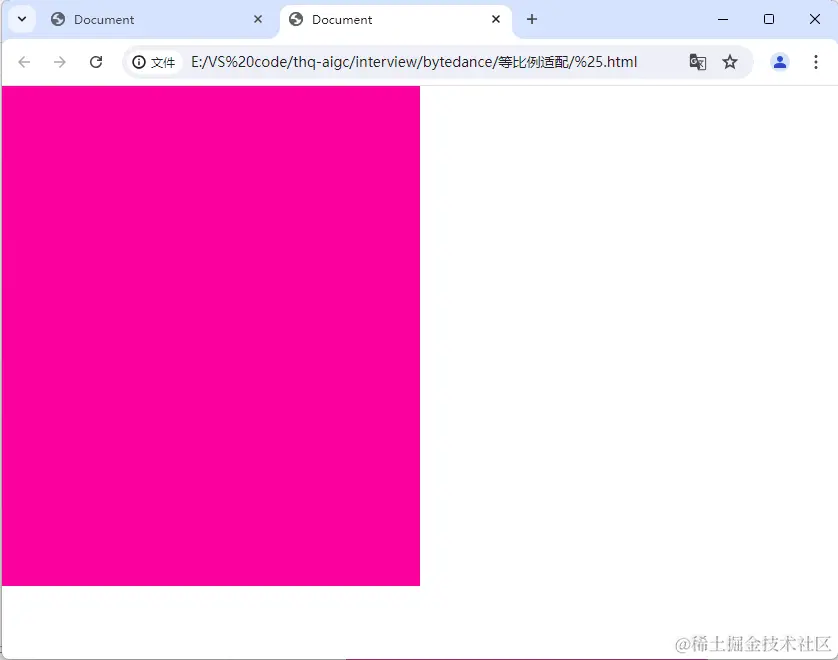Close the second Document tab

pyautogui.click(x=496, y=19)
